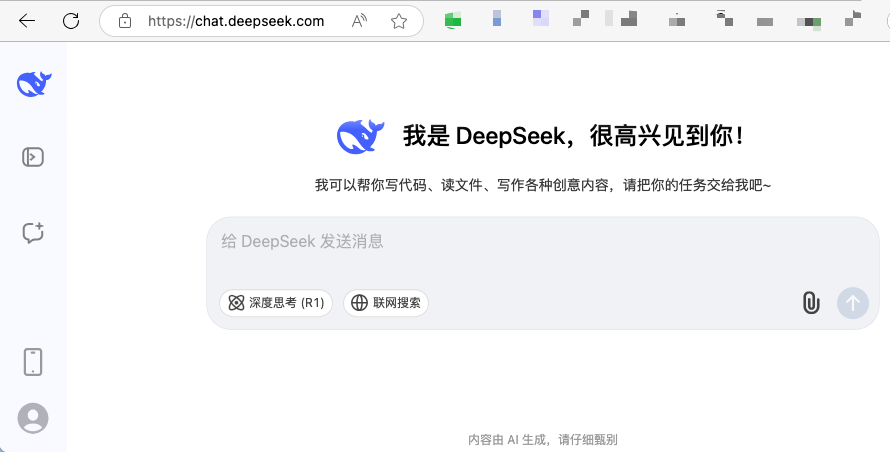Send the message with arrow button
The image size is (890, 452).
coord(853,303)
